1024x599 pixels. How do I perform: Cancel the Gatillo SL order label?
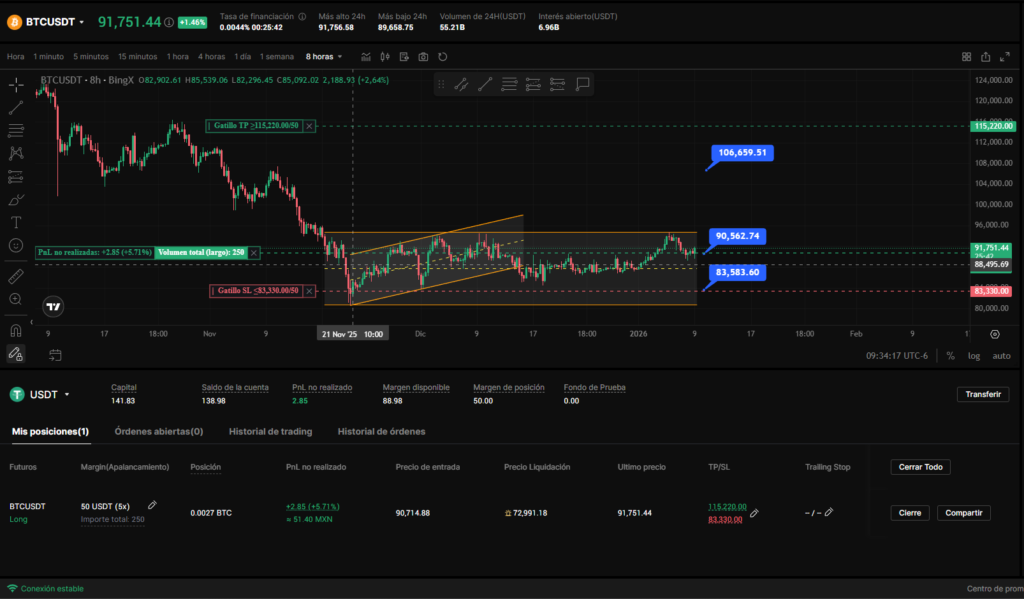click(310, 291)
